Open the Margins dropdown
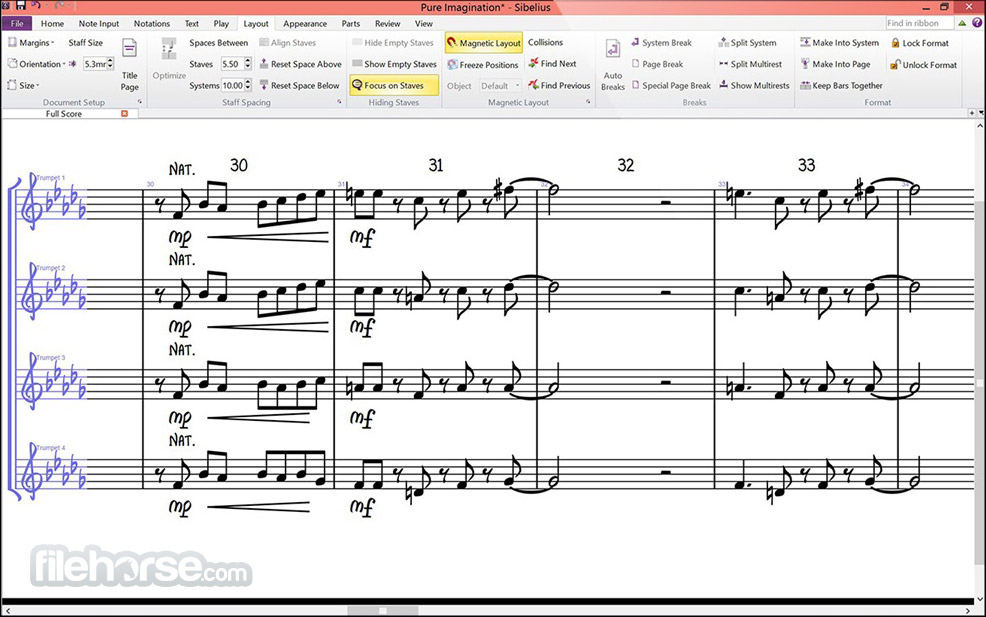Viewport: 986px width, 617px height. [x=31, y=43]
